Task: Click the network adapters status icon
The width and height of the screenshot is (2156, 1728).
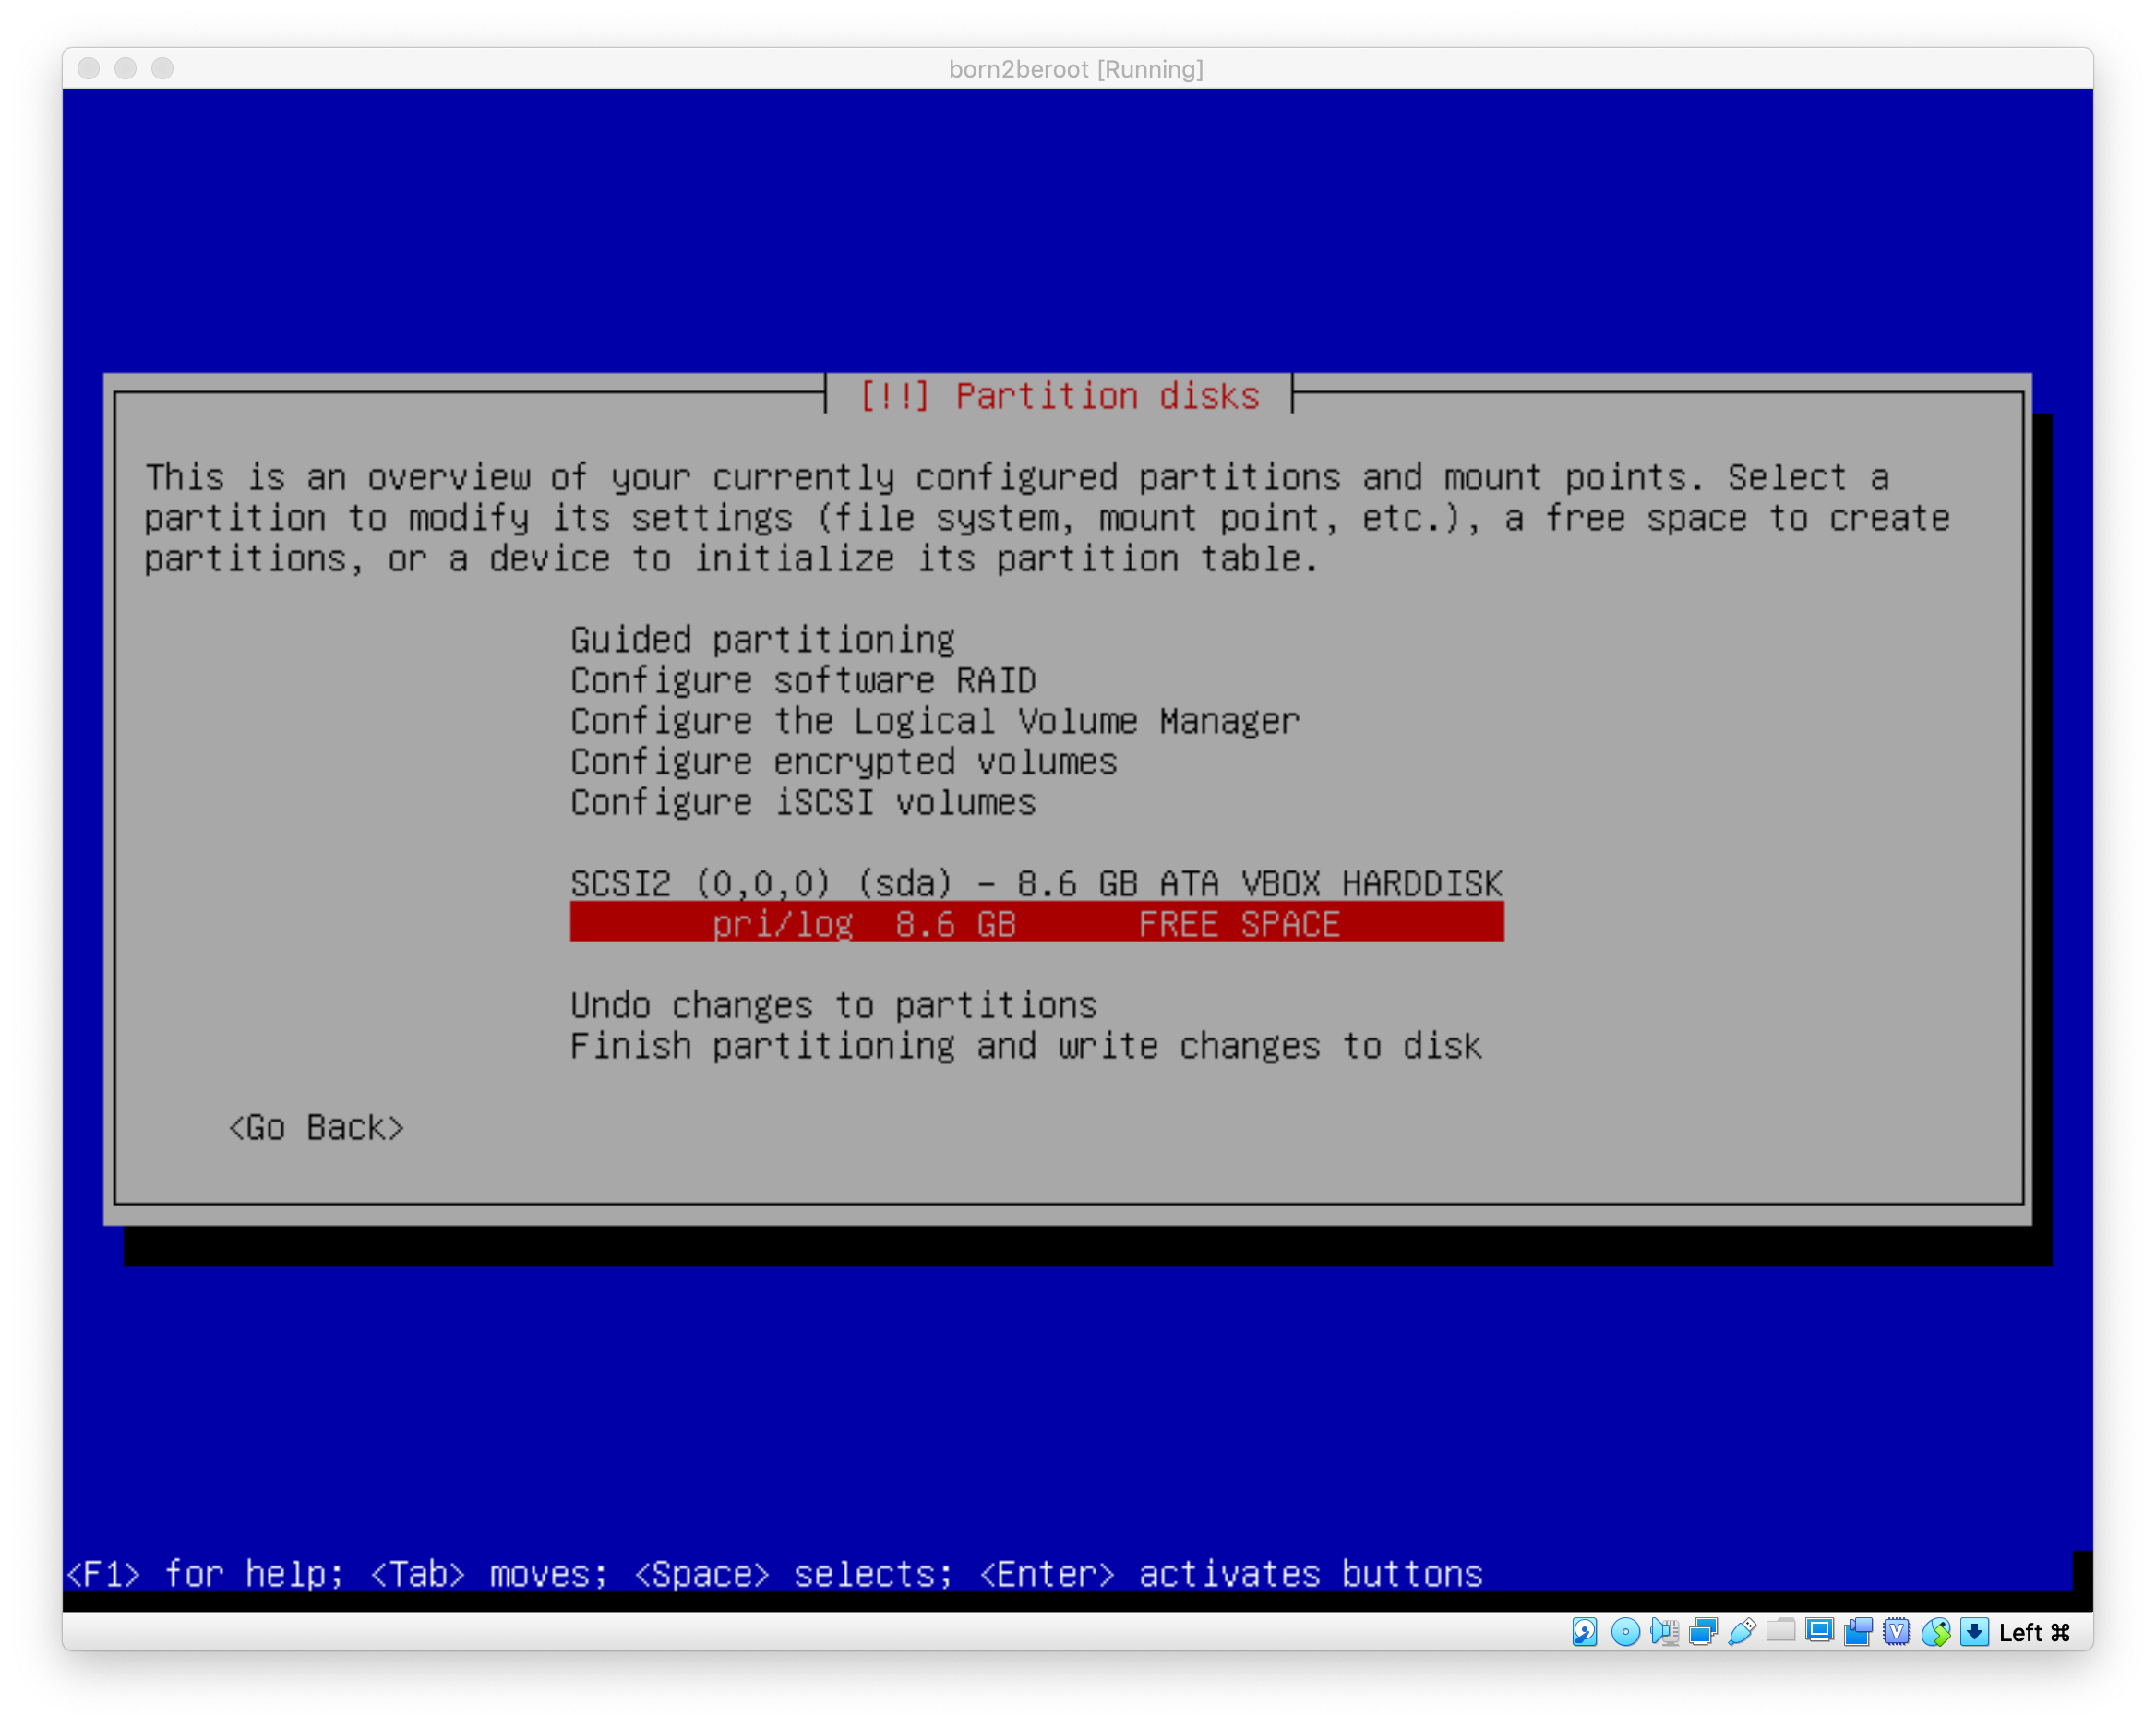Action: pos(1703,1632)
